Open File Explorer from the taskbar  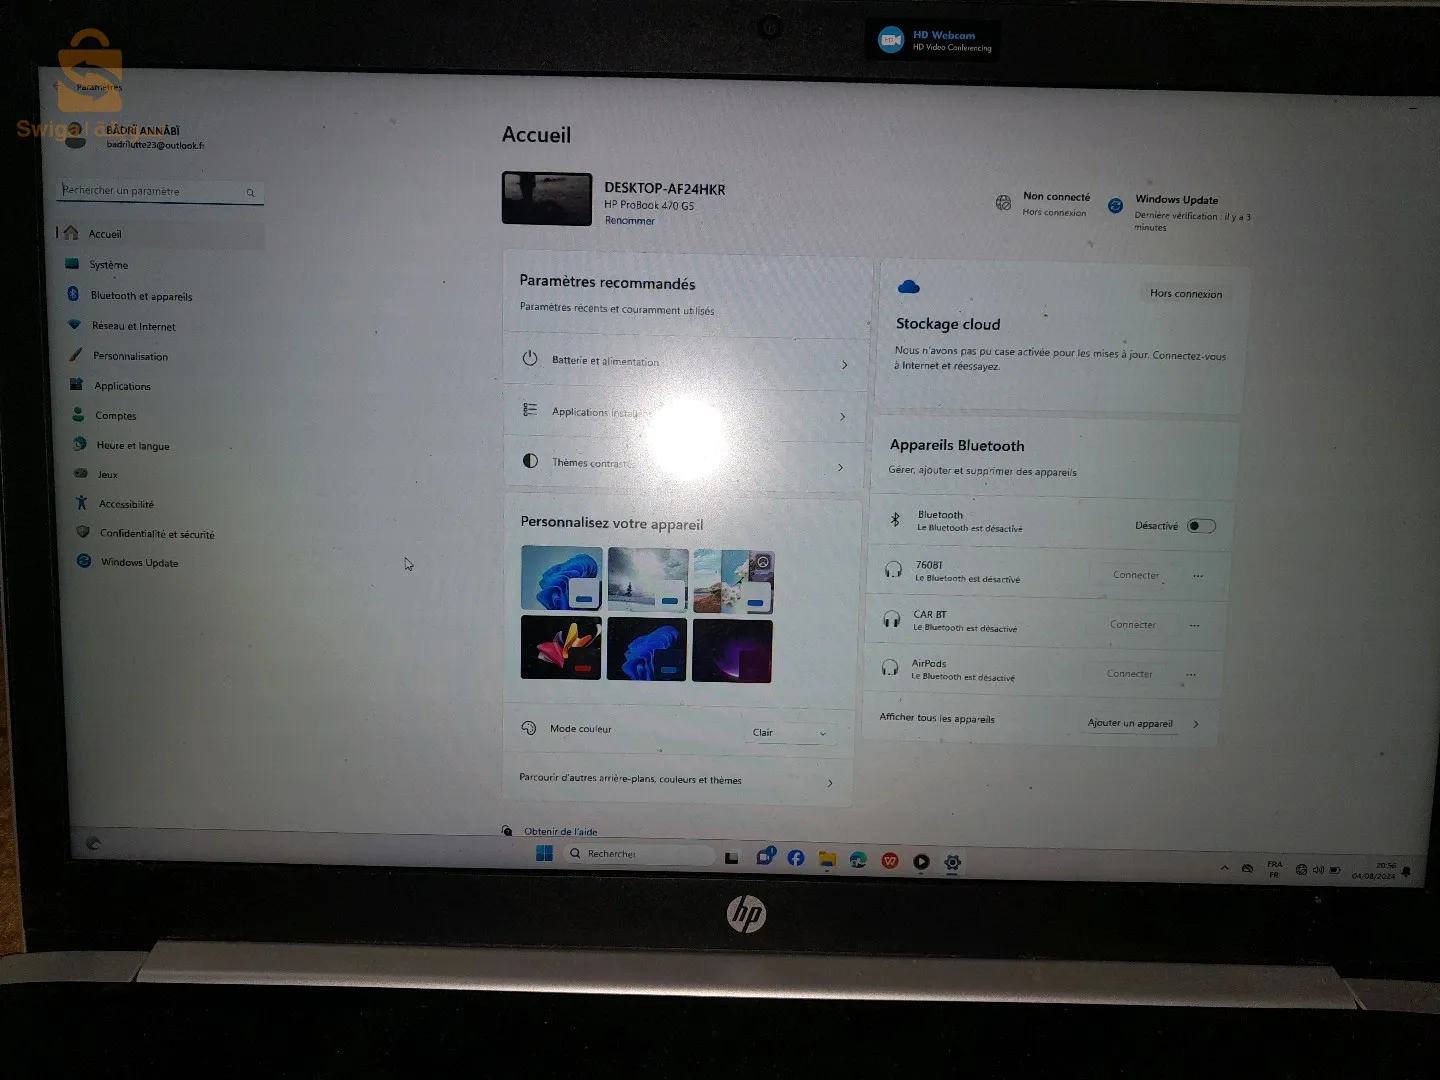tap(827, 859)
